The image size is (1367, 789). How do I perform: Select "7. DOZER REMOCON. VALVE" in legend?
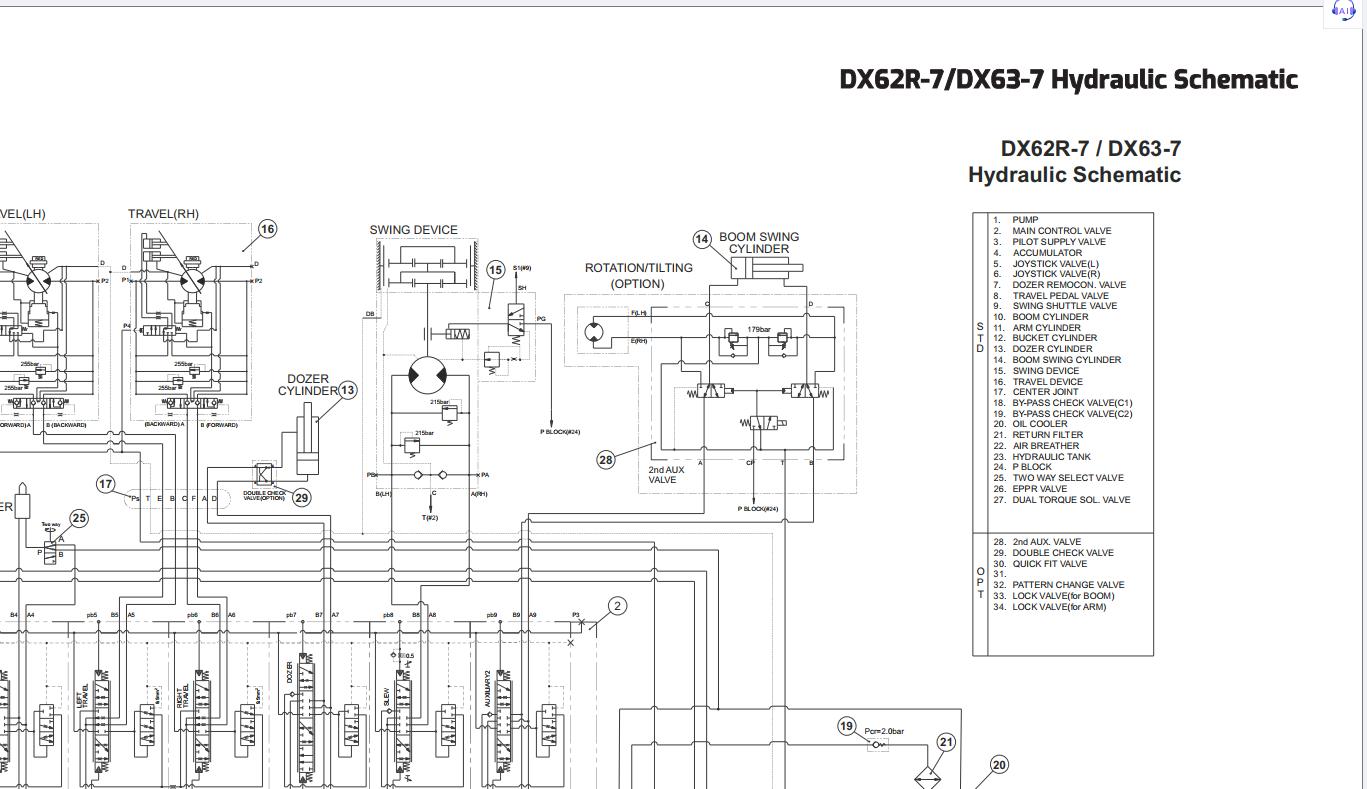click(x=1058, y=285)
